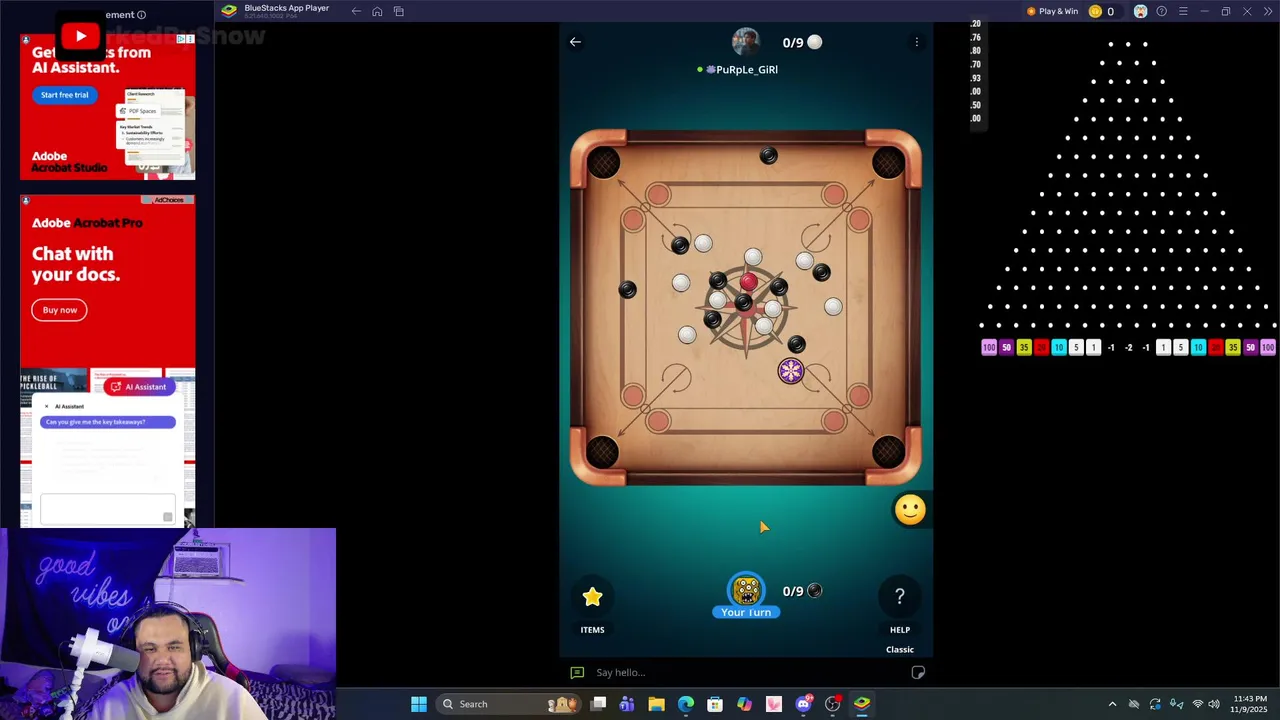
Task: Open BlueStacks recent apps icon
Action: click(399, 11)
